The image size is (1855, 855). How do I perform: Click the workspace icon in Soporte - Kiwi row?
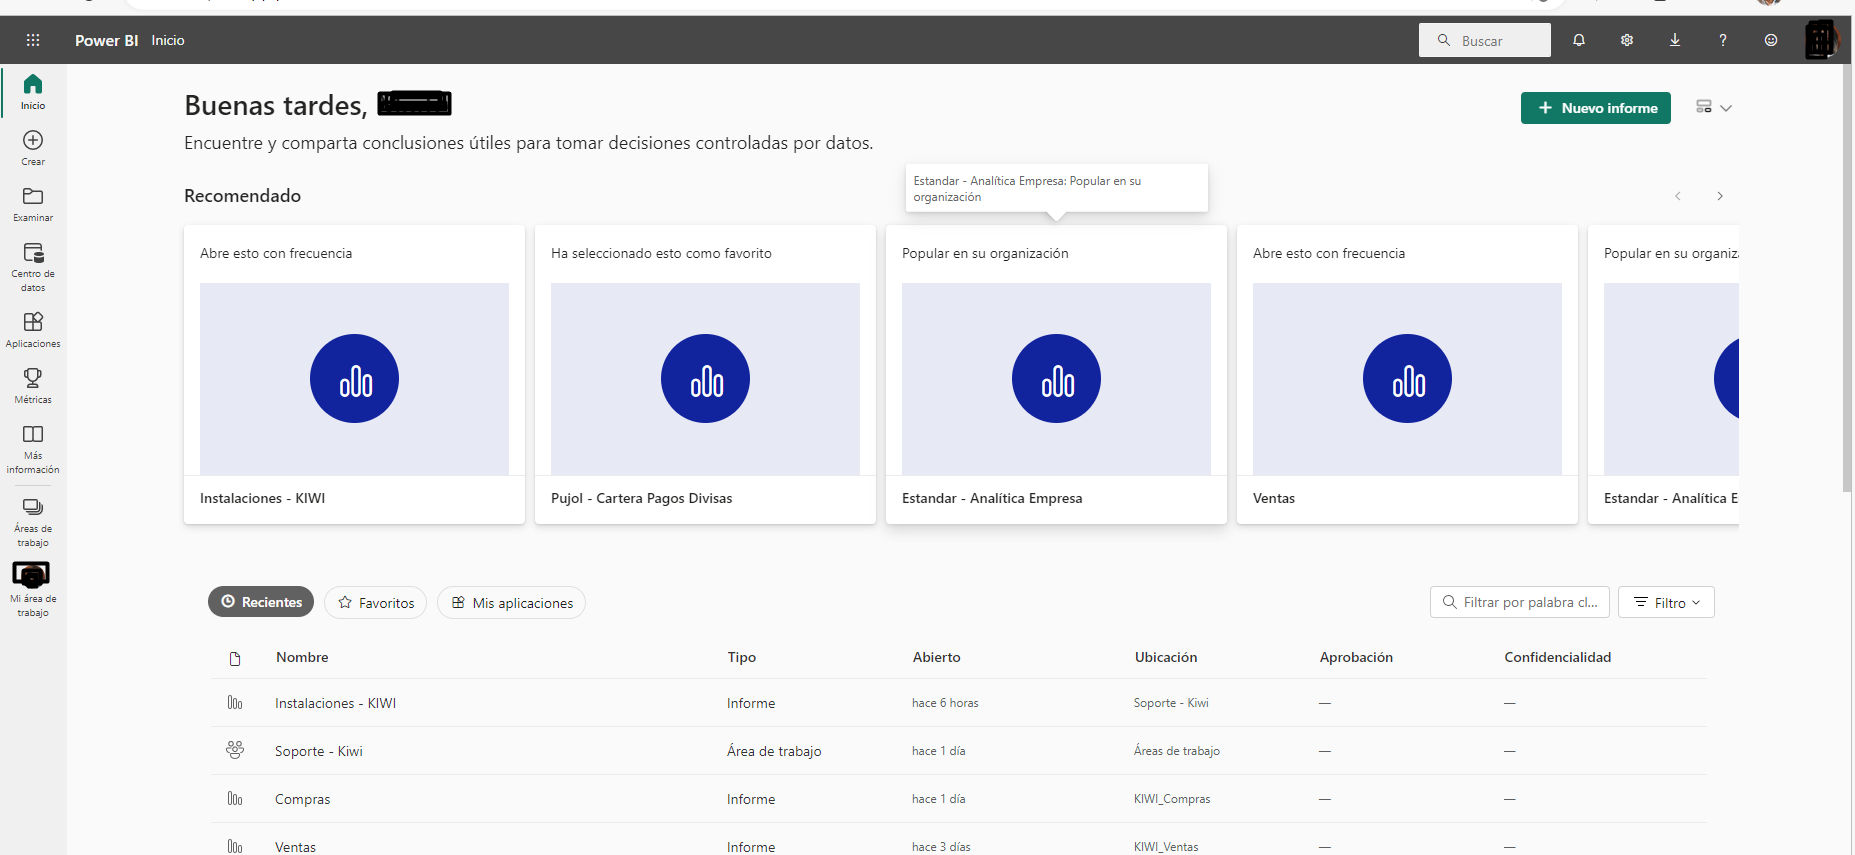pyautogui.click(x=235, y=750)
